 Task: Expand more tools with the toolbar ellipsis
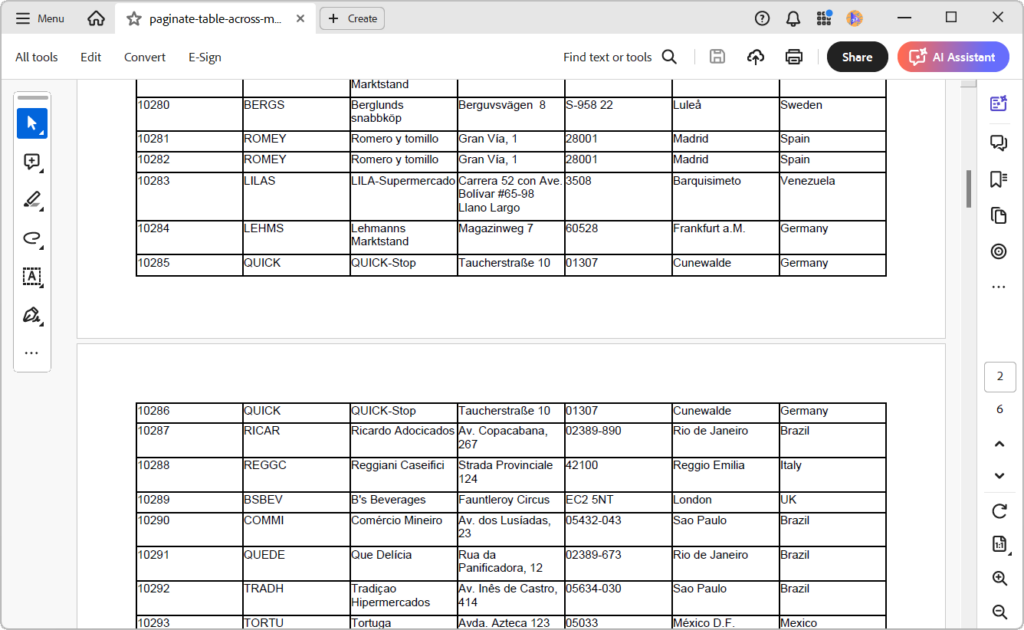(x=31, y=352)
